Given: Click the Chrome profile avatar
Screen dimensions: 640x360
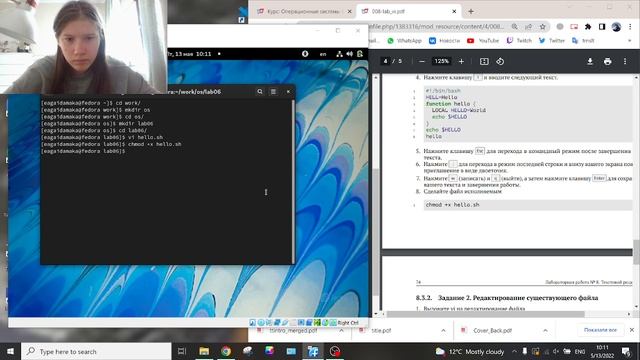Looking at the screenshot, I should point(616,27).
